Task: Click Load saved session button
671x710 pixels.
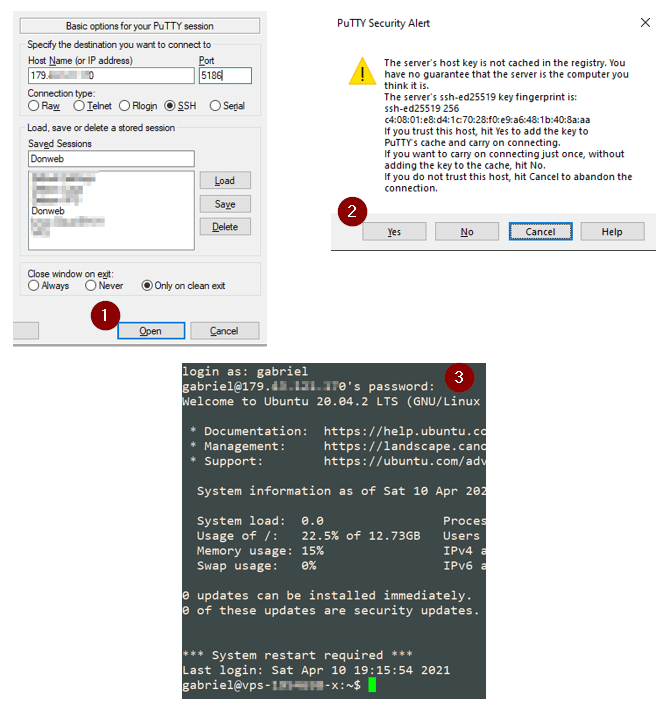Action: coord(225,181)
